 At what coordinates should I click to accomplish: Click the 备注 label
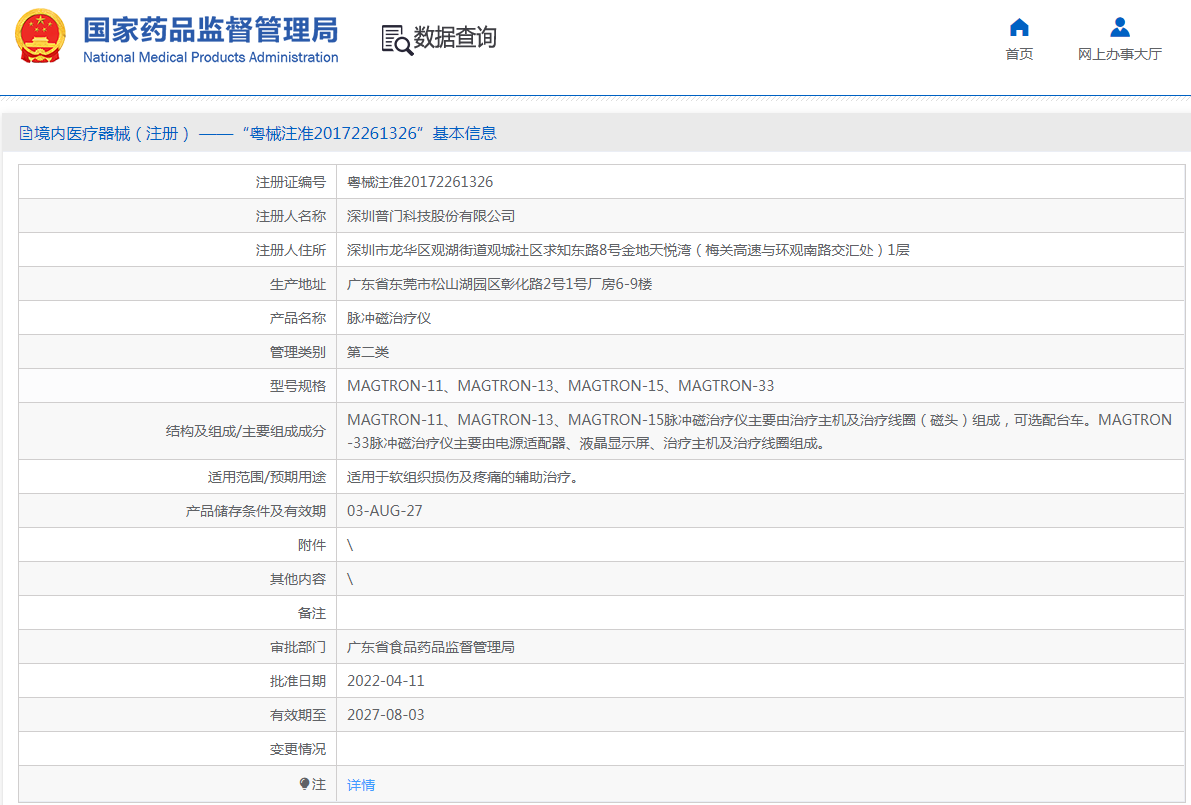(311, 613)
